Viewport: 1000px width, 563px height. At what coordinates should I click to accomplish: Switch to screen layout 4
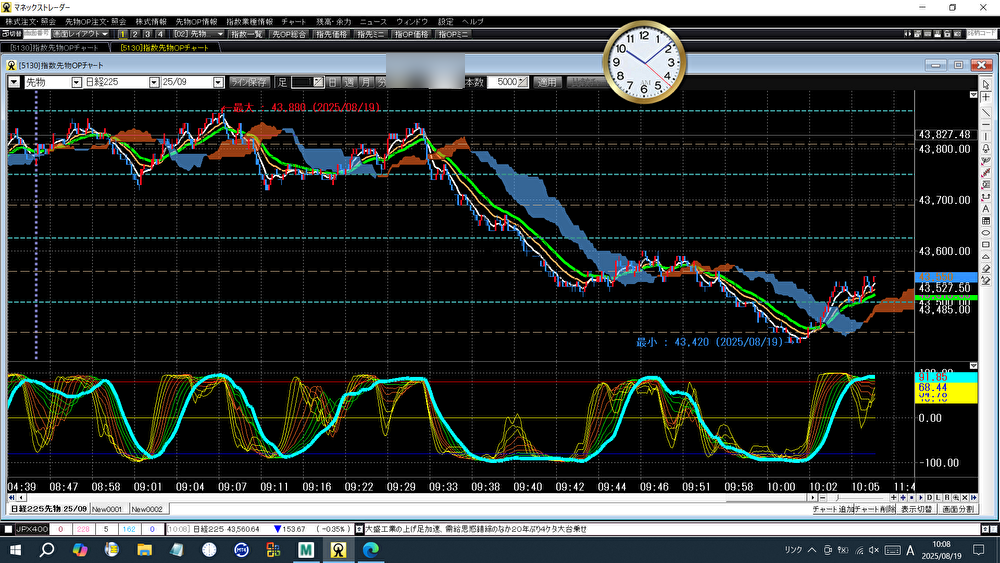click(x=160, y=34)
